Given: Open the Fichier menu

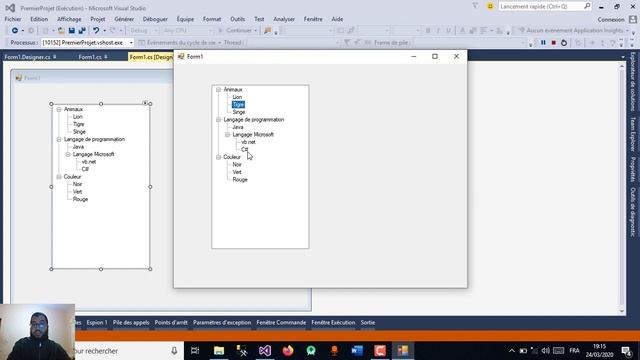Looking at the screenshot, I should (13, 19).
